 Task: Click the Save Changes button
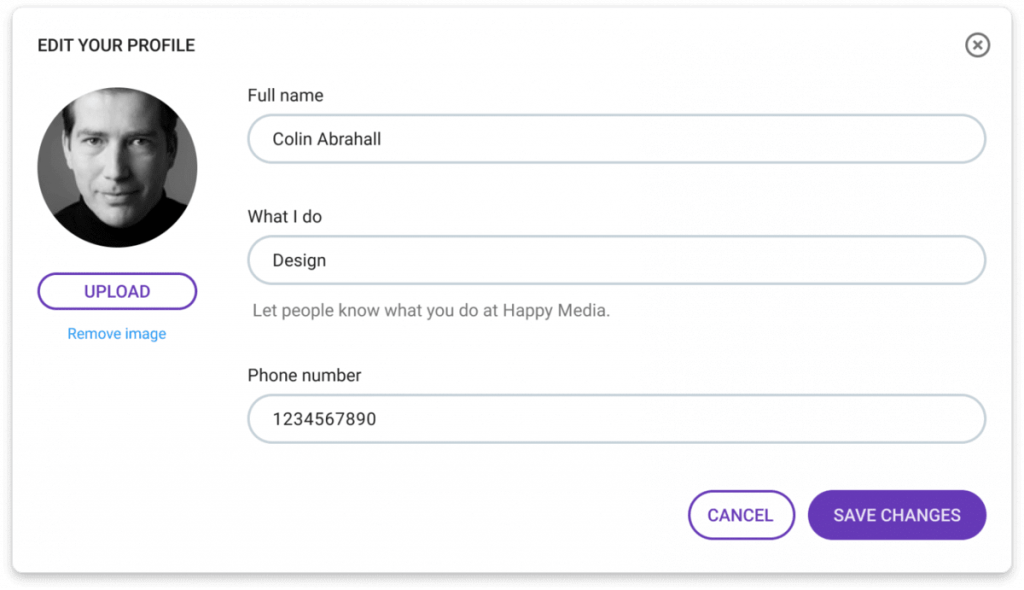point(897,515)
